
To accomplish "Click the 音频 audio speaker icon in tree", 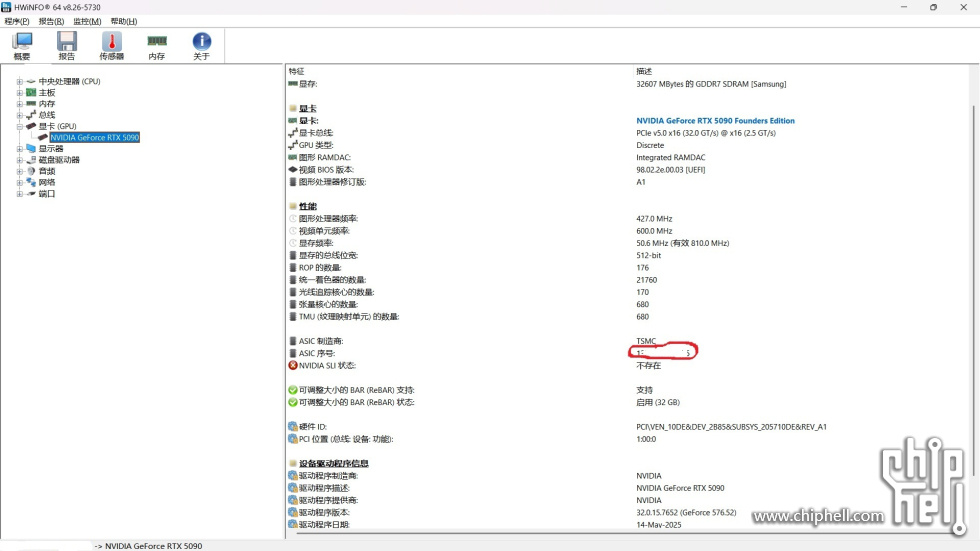I will coord(31,171).
